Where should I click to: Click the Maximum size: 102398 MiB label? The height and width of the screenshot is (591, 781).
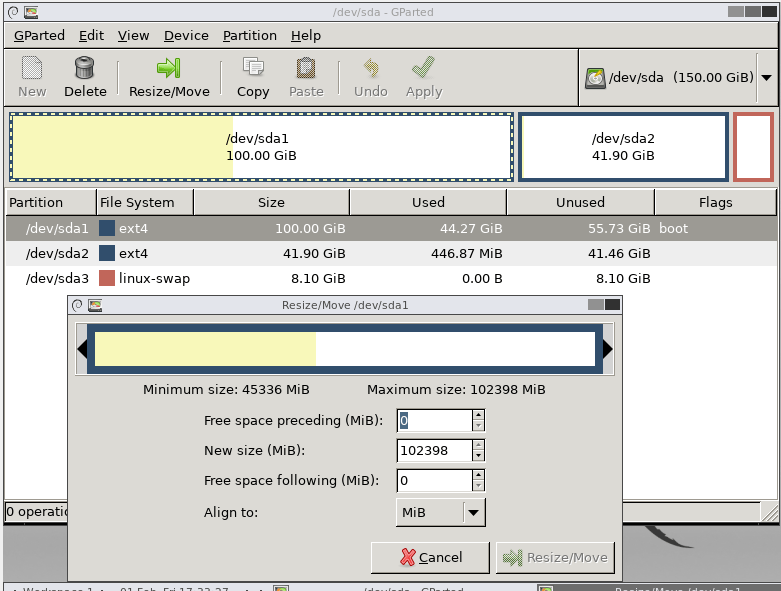click(456, 389)
